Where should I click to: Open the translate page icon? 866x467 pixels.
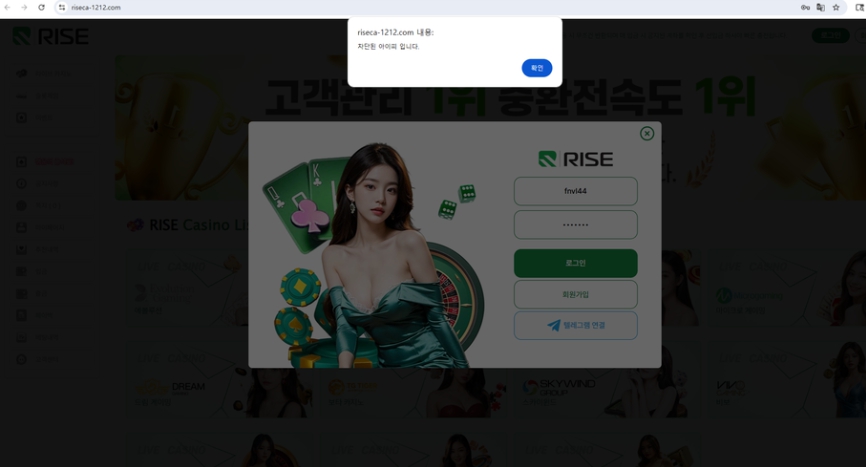pyautogui.click(x=821, y=7)
